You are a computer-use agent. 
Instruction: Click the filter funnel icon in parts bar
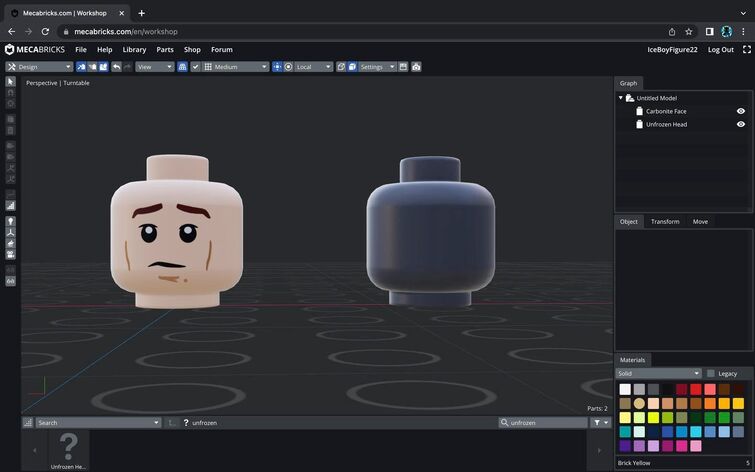(x=597, y=422)
